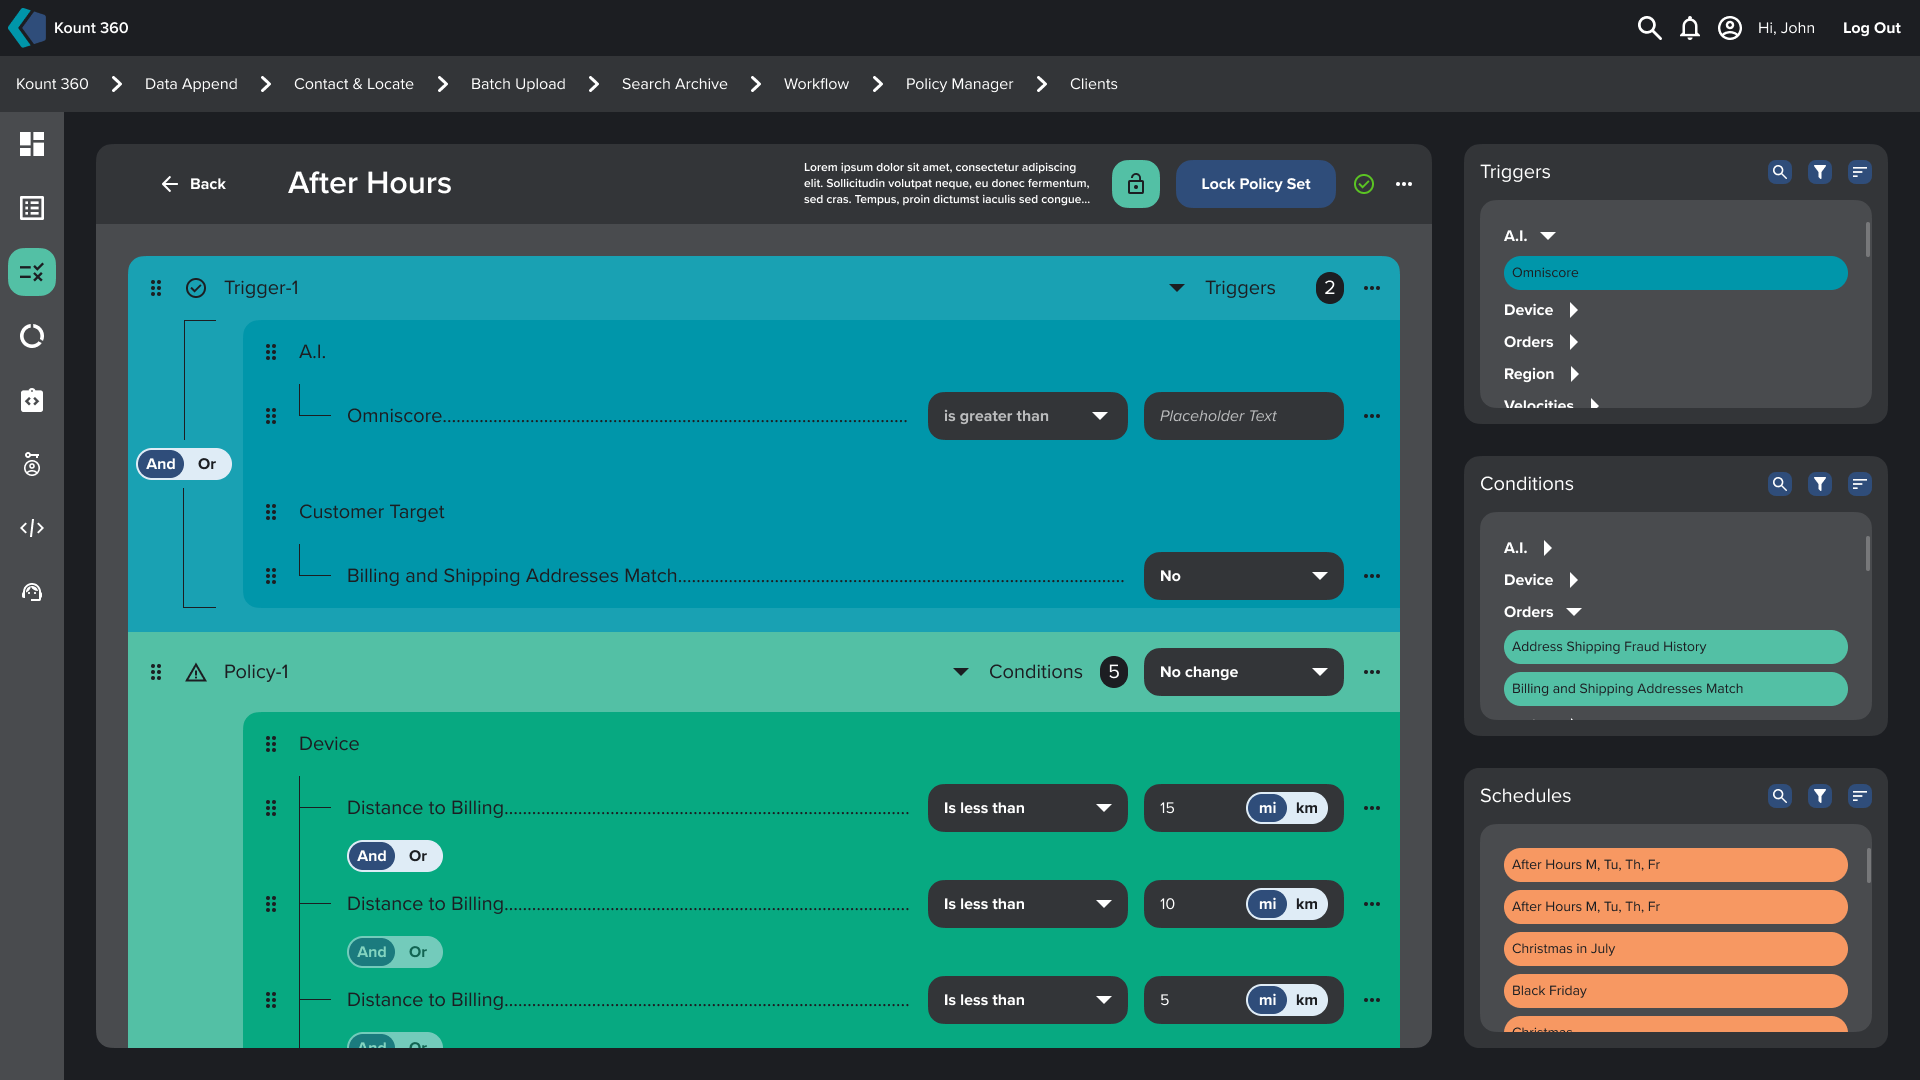
Task: Filter the Conditions panel
Action: coord(1820,484)
